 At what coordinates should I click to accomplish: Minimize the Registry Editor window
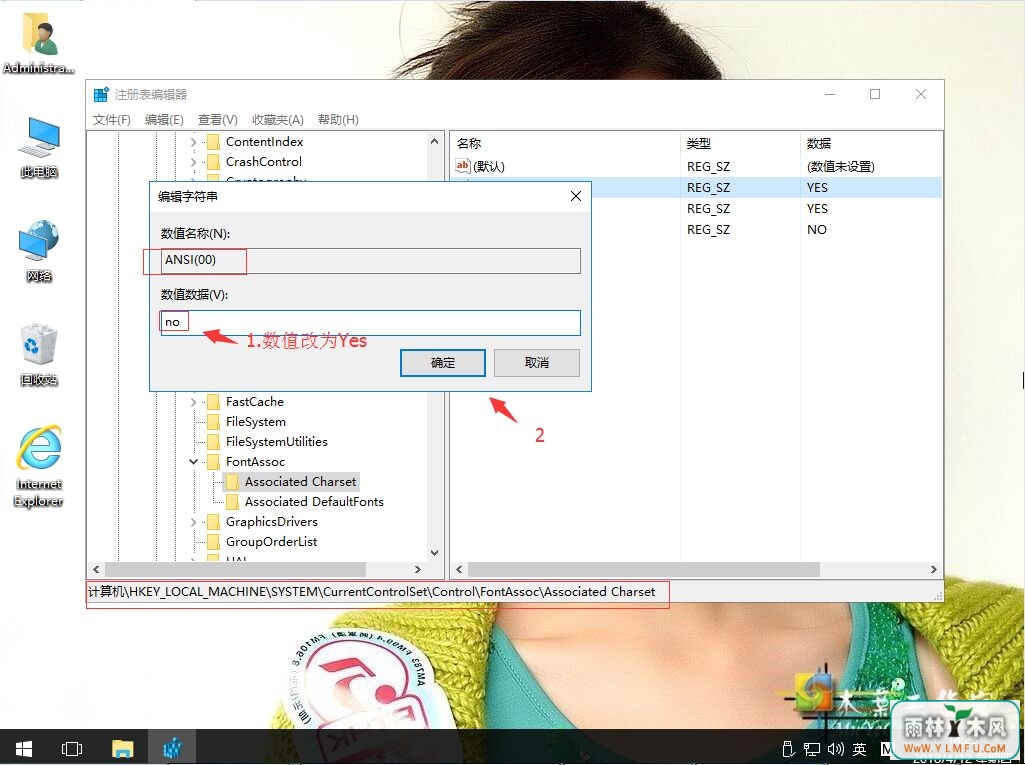pos(830,94)
